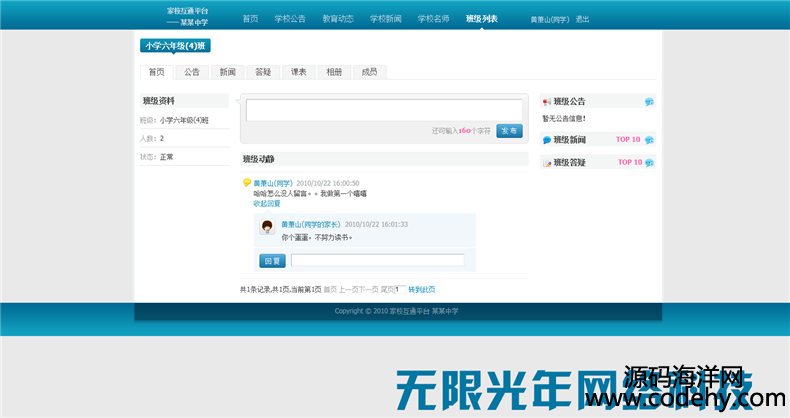Go to 学校新闻 in the top navigation
The width and height of the screenshot is (790, 418).
pyautogui.click(x=385, y=19)
